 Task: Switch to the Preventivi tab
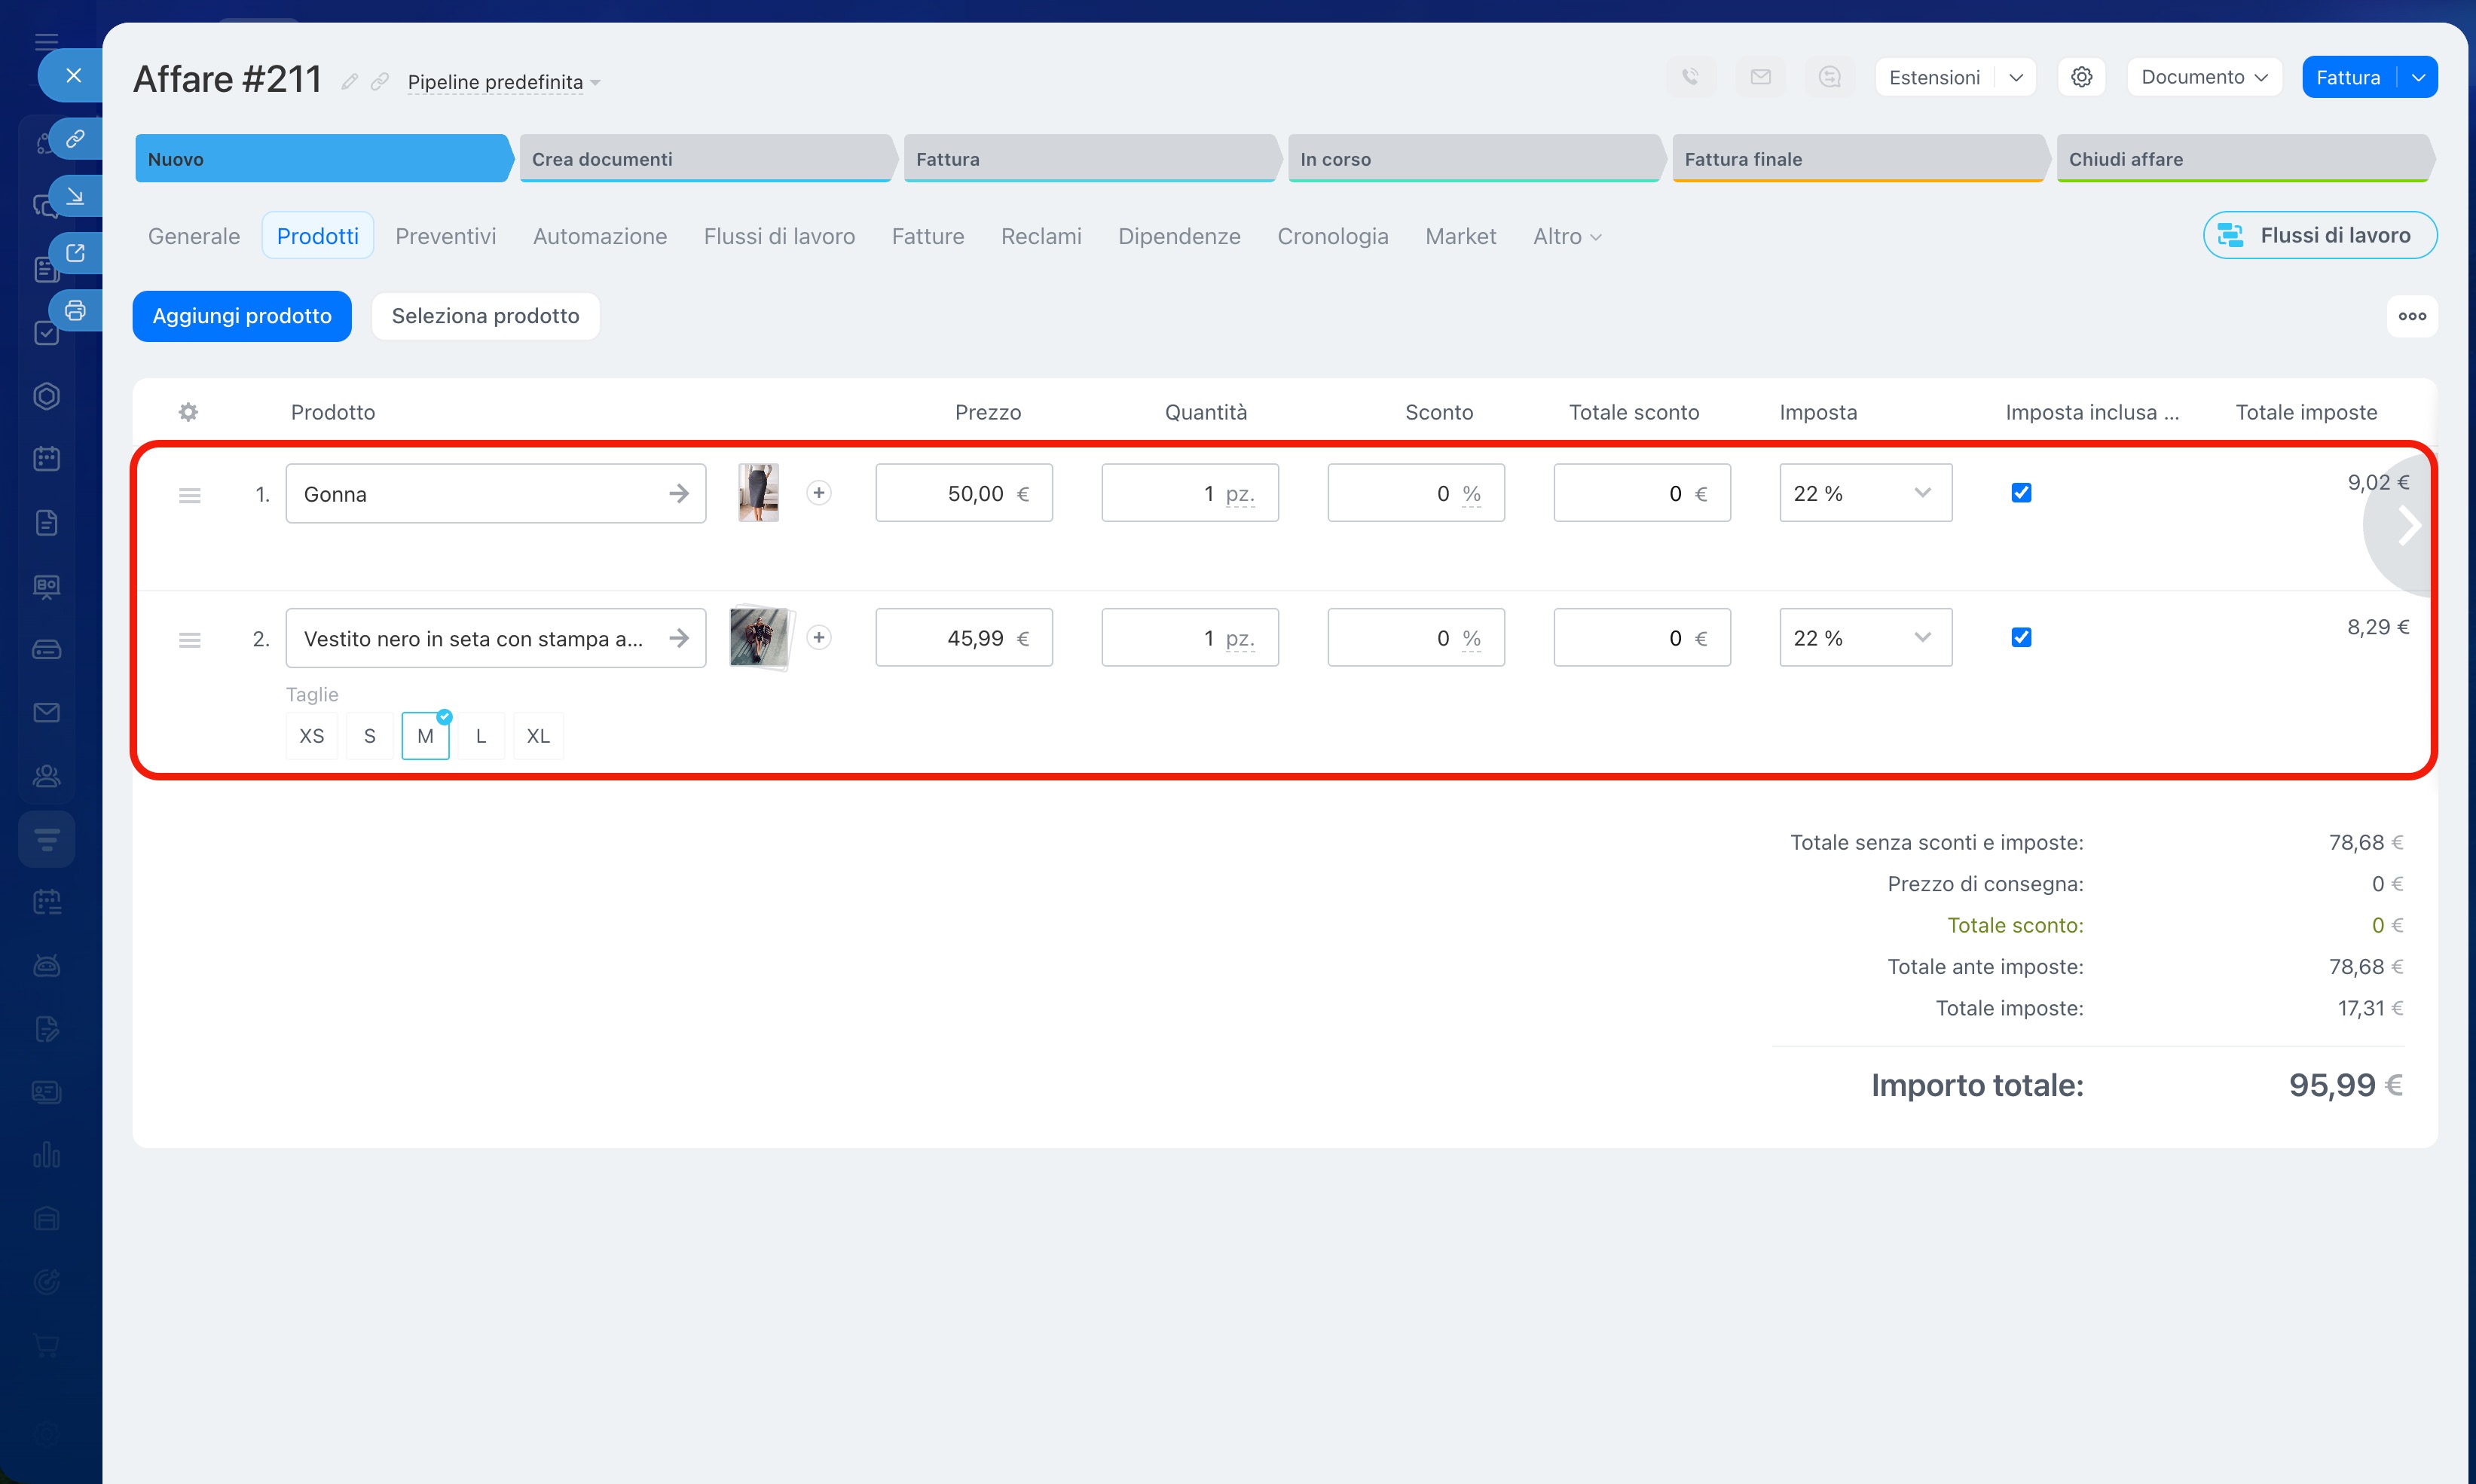coord(445,236)
